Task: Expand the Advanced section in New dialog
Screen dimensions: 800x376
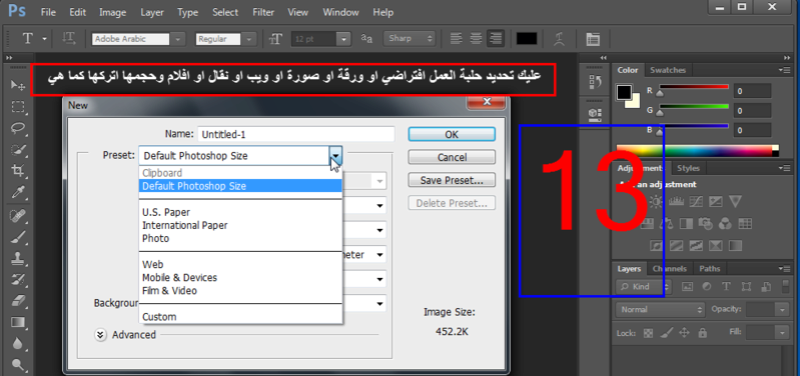Action: (x=101, y=335)
